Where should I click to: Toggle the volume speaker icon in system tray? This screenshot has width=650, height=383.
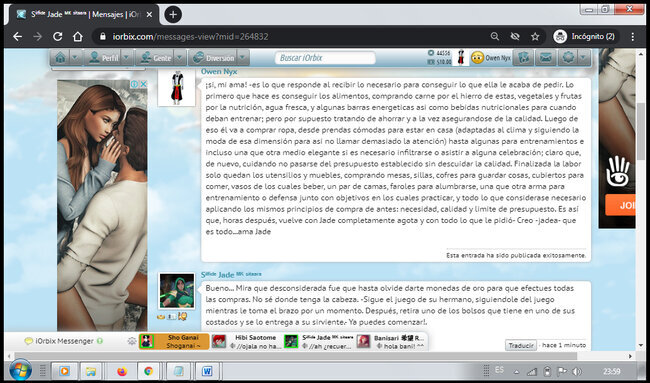[576, 371]
